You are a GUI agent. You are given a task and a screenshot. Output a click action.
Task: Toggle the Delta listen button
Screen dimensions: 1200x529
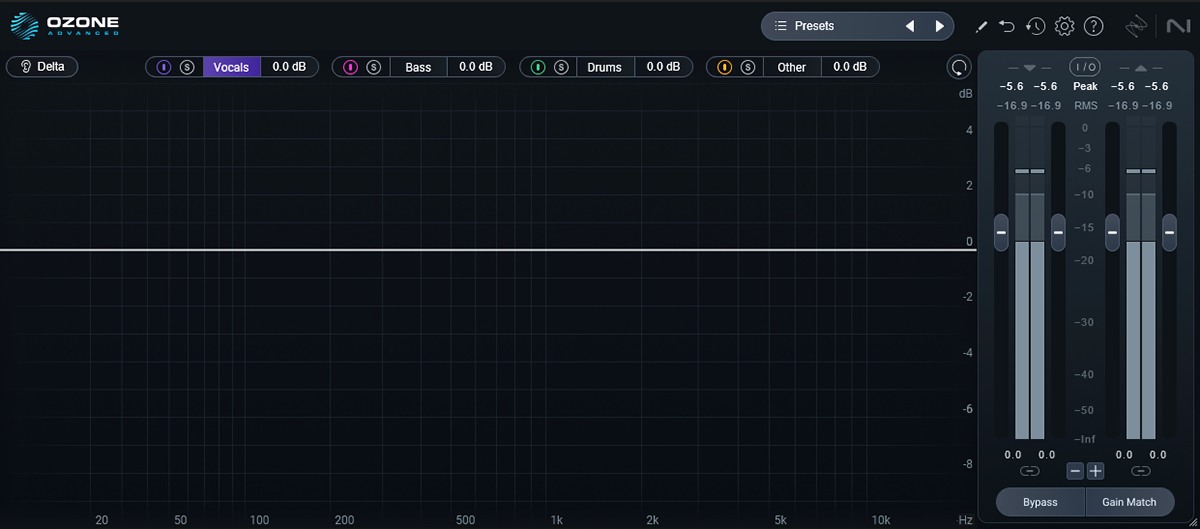click(42, 67)
